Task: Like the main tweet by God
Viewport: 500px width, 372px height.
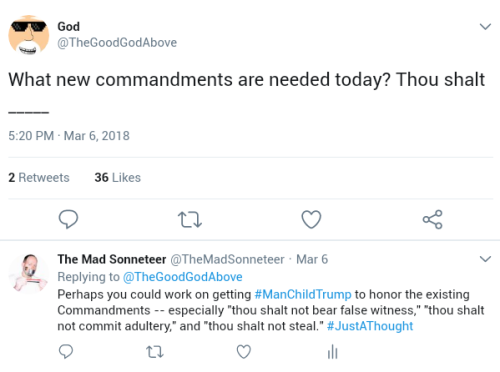Action: click(x=311, y=219)
